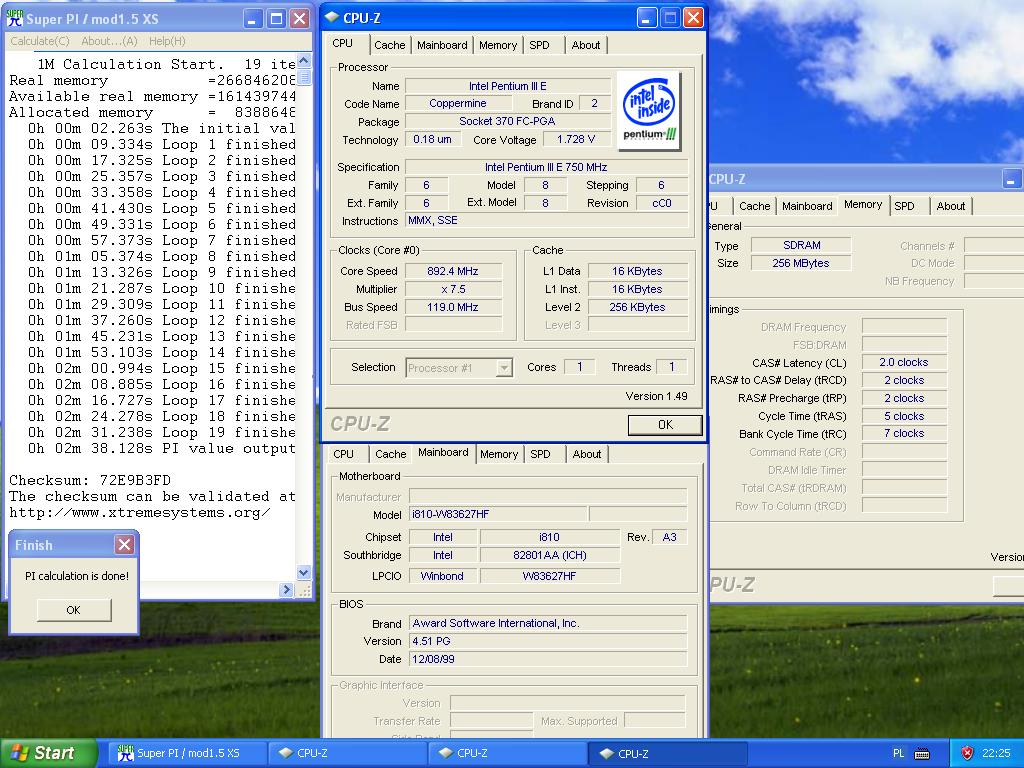Click the PL language indicator
The width and height of the screenshot is (1024, 768).
[899, 753]
